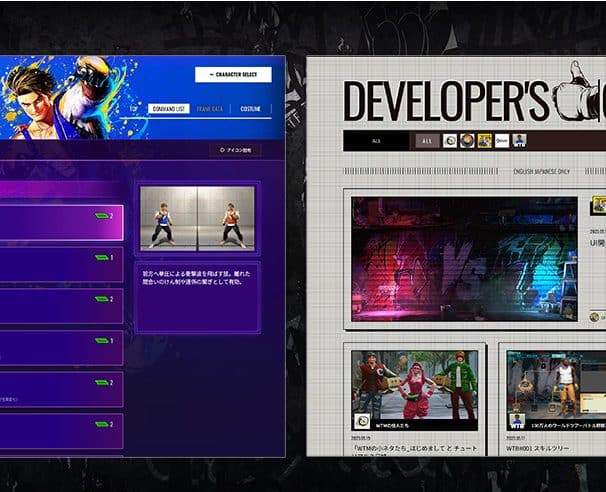Filter by the white circular logo author icon
This screenshot has width=606, height=492.
tap(450, 141)
